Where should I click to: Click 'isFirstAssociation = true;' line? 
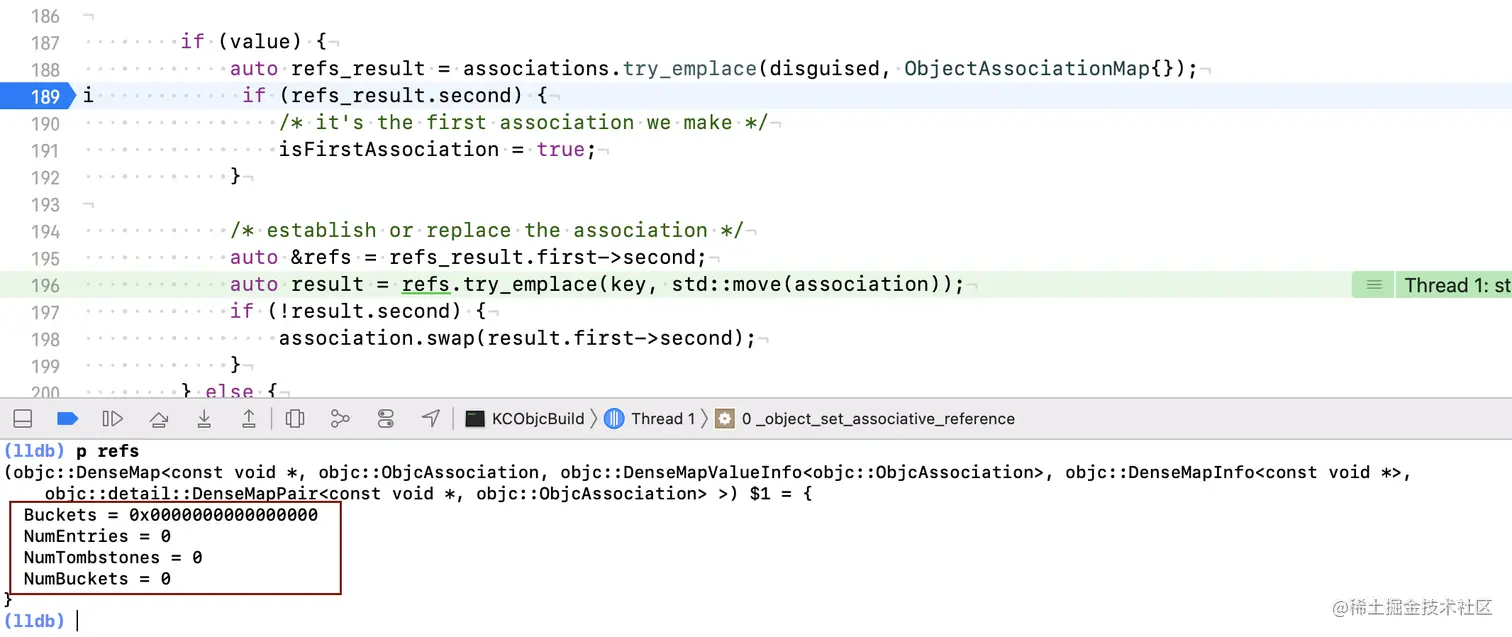[x=437, y=149]
